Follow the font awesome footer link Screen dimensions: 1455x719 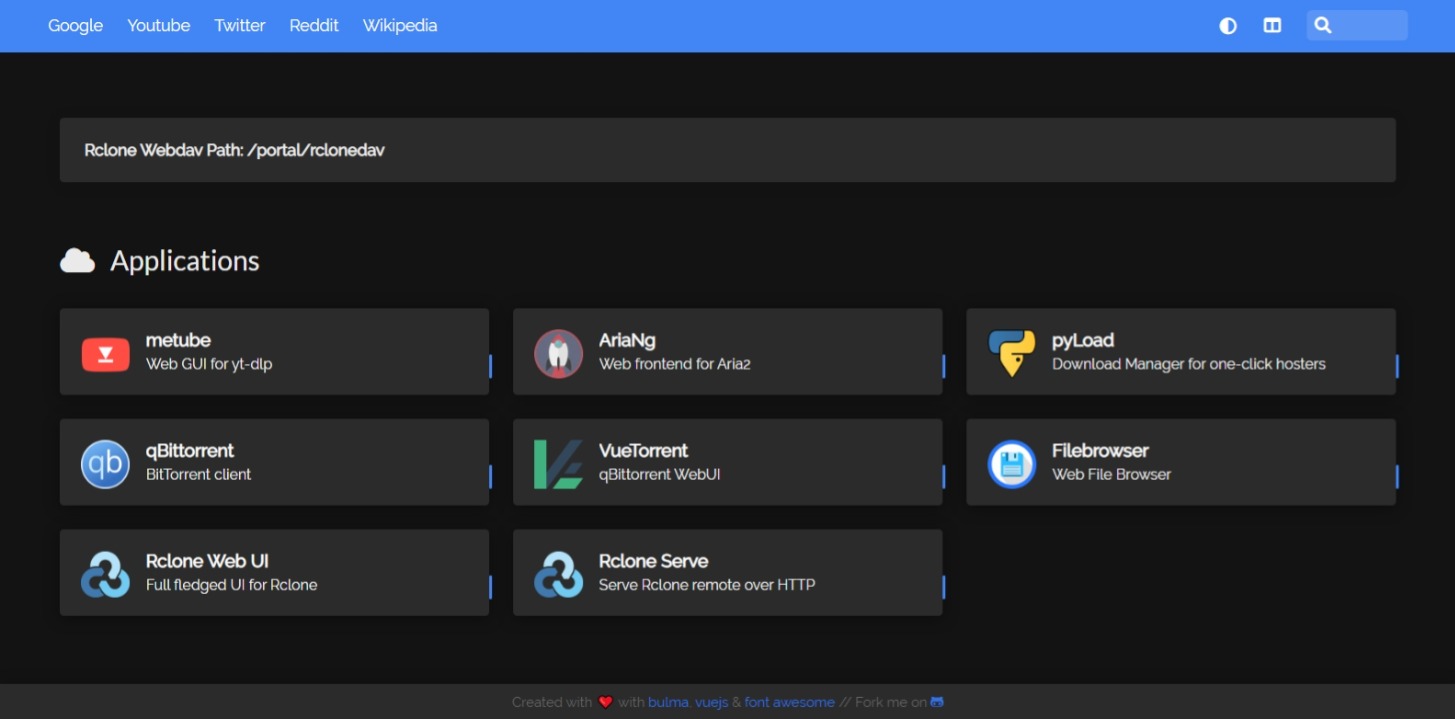click(789, 702)
